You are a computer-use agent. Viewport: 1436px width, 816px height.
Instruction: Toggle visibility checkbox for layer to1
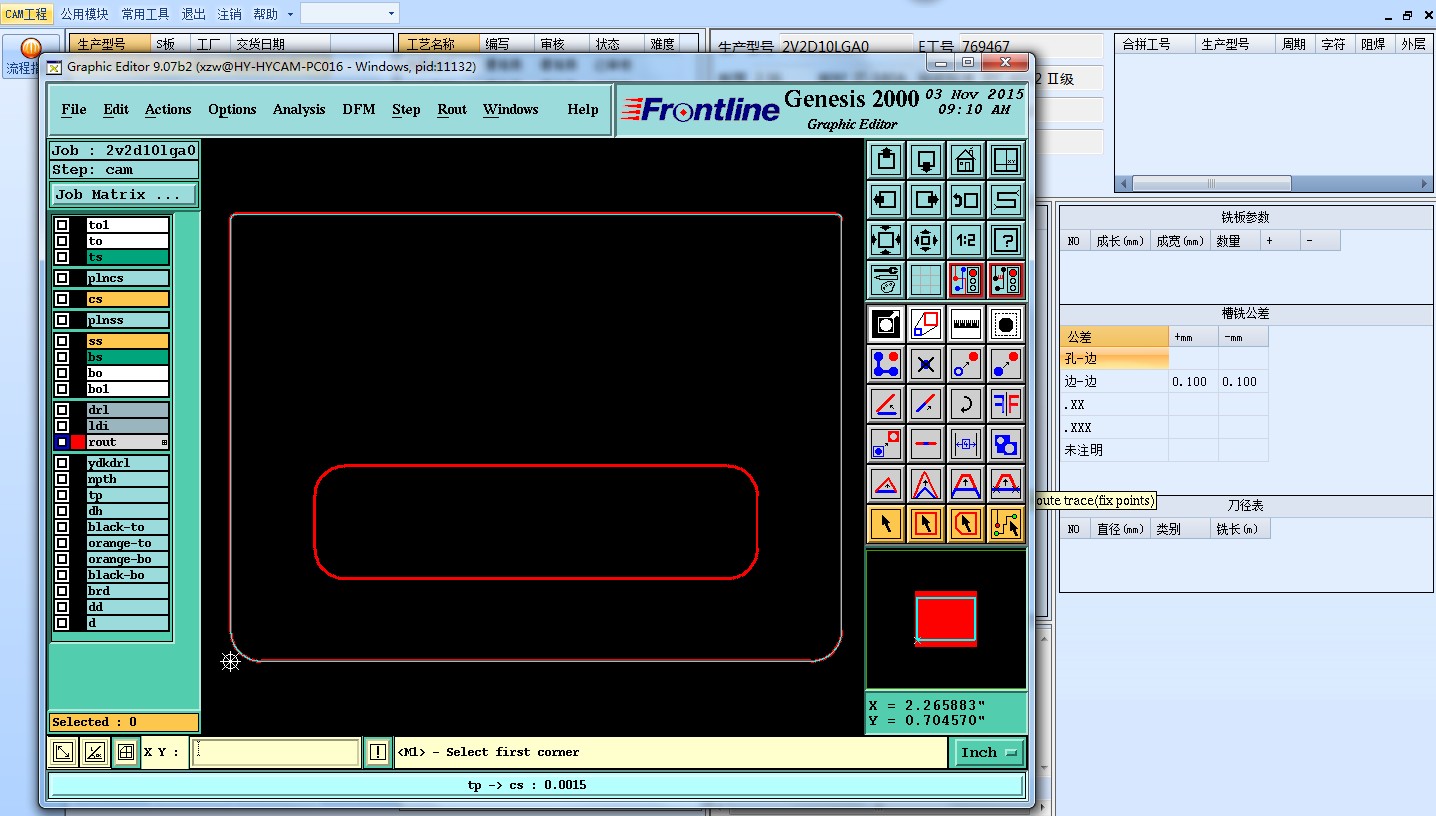coord(62,225)
